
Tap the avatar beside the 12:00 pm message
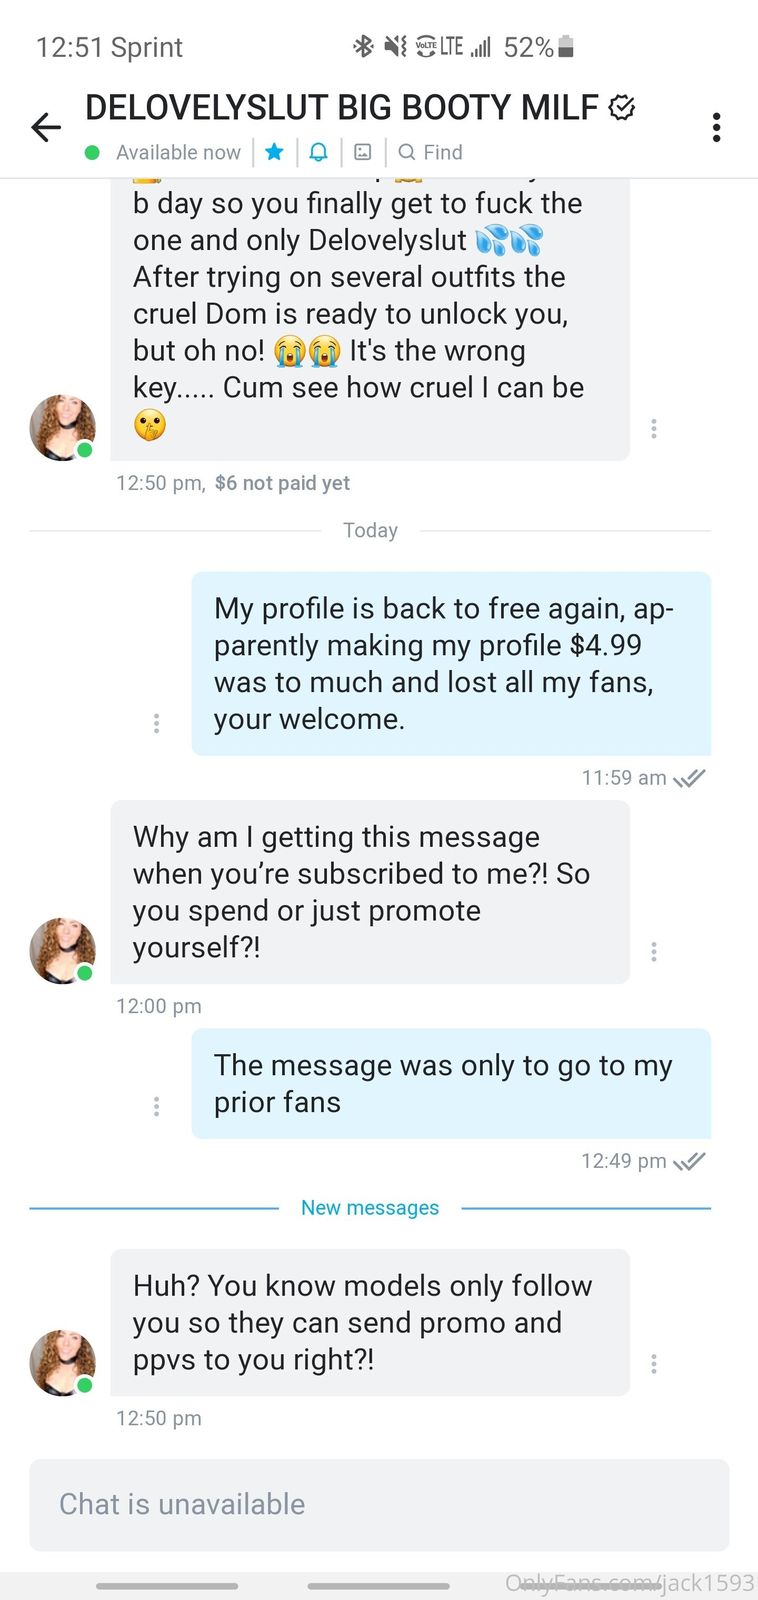click(x=63, y=950)
